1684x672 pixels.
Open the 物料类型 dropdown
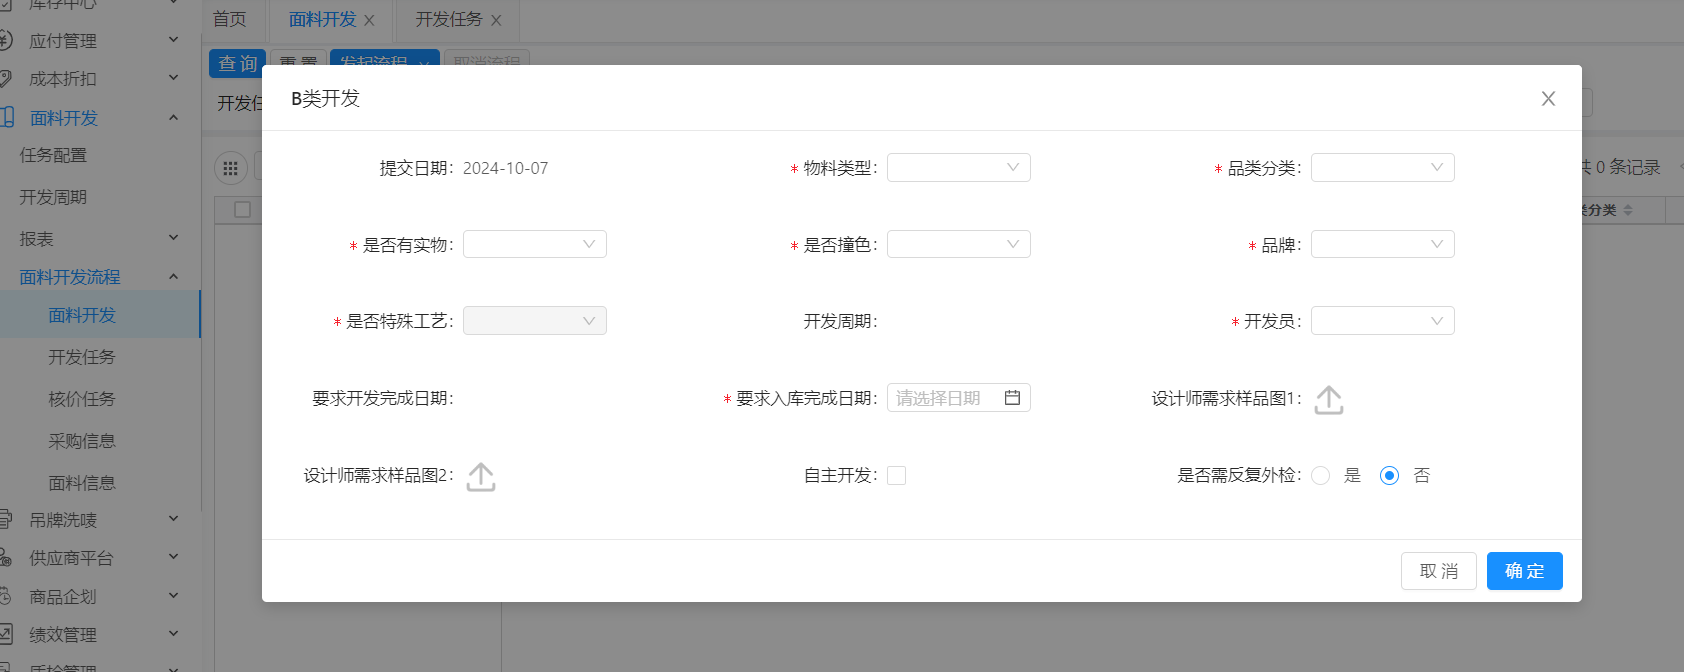(x=958, y=168)
